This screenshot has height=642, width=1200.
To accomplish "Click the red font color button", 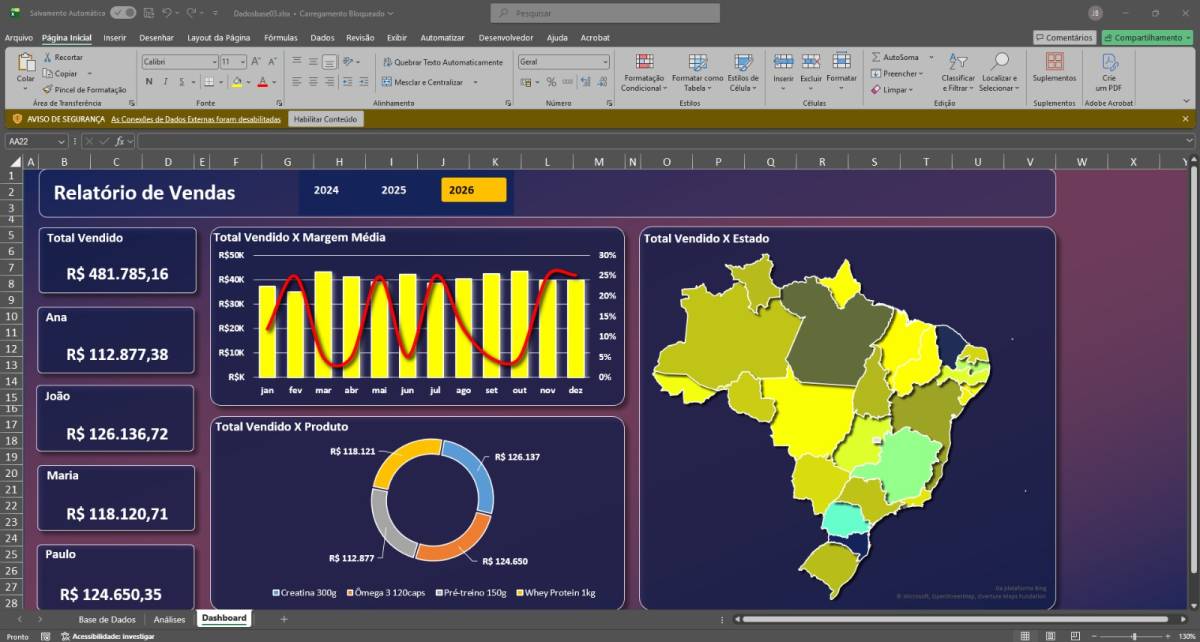I will 262,81.
